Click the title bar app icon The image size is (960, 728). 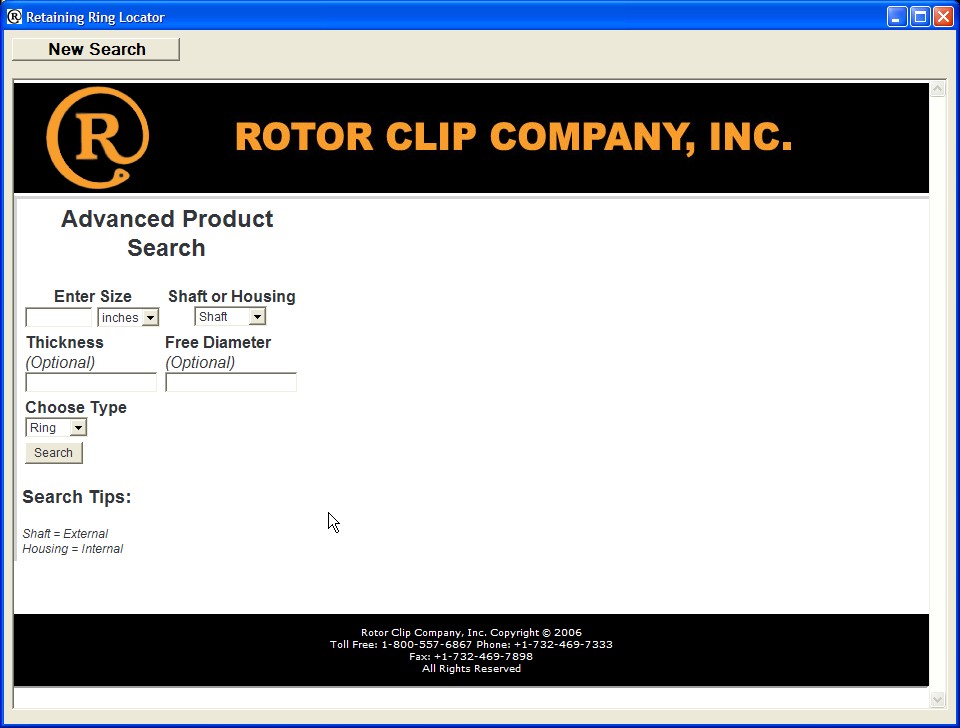coord(13,17)
